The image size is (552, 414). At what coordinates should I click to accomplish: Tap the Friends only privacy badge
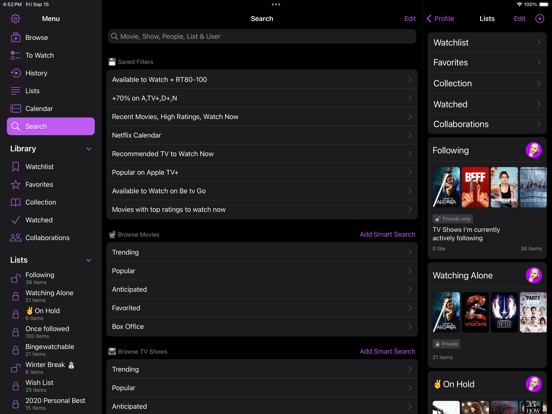[452, 219]
